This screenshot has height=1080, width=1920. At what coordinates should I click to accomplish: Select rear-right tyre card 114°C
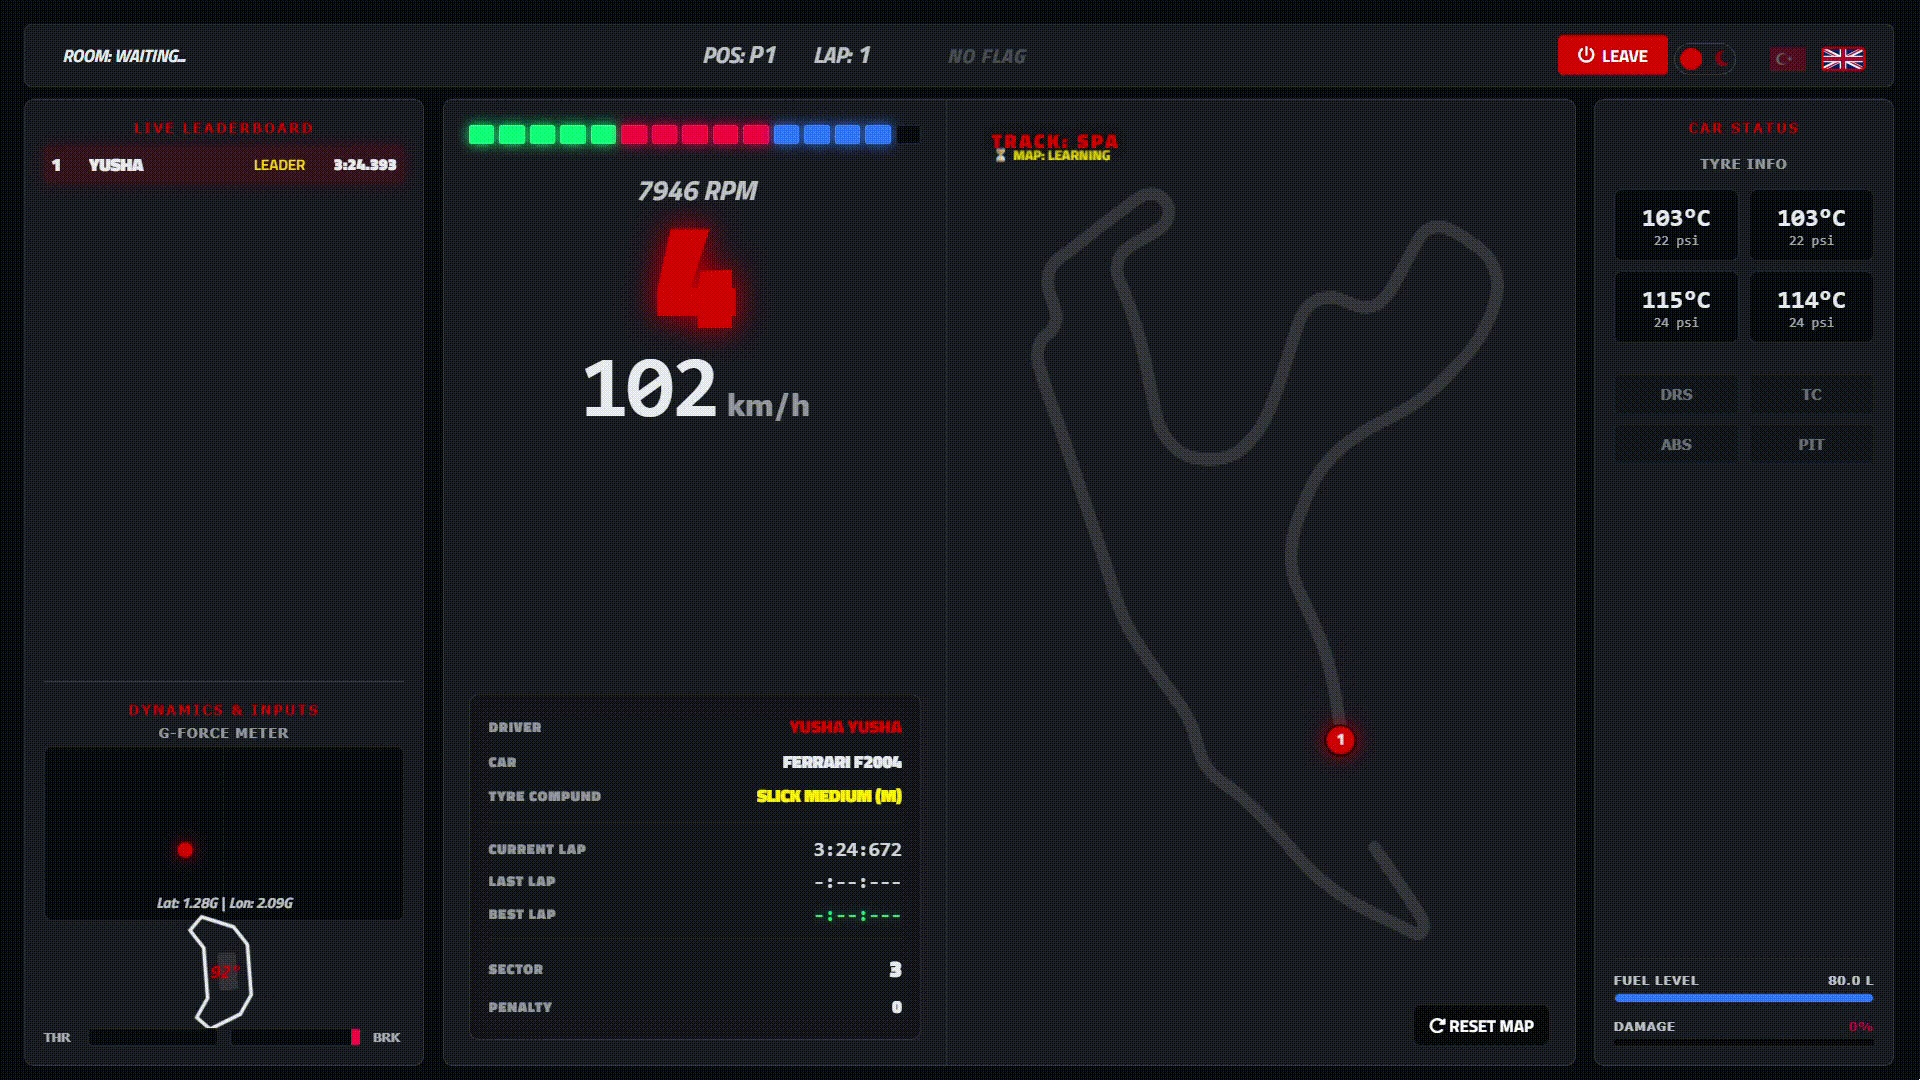[1811, 308]
